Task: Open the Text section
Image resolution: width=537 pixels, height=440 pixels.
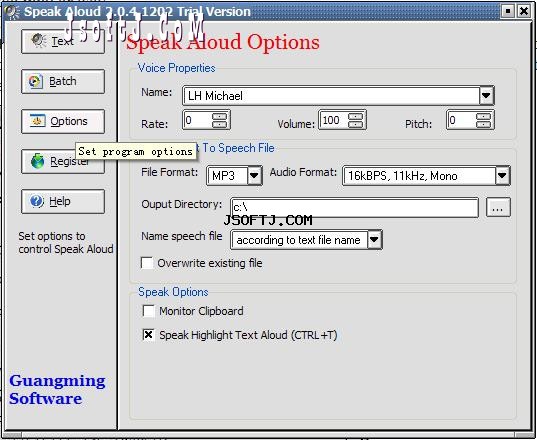Action: pos(63,41)
